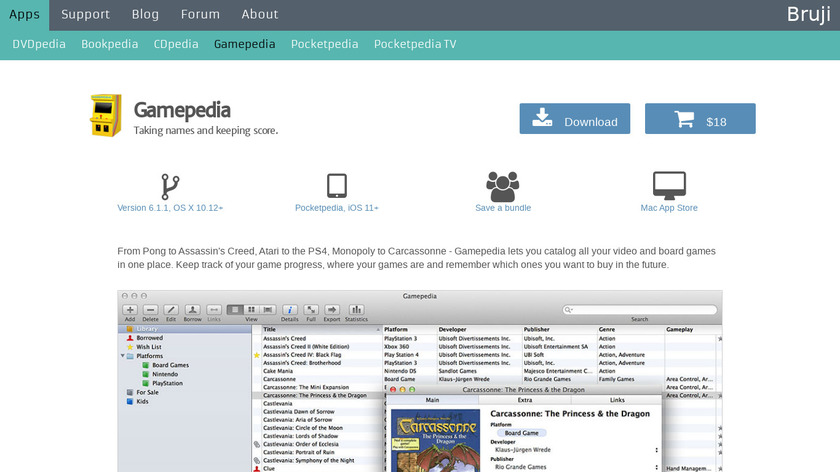840x472 pixels.
Task: Switch to the Main tab in details
Action: (432, 400)
